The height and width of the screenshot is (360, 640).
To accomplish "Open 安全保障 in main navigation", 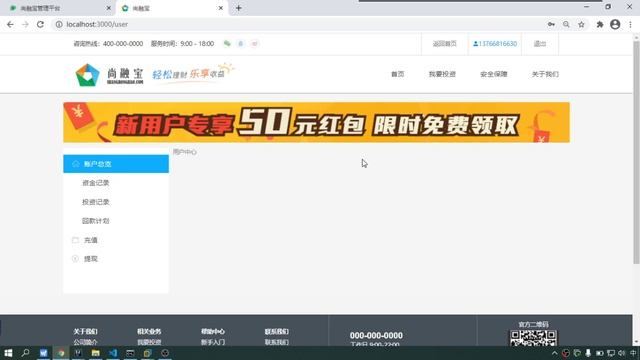I will coord(493,74).
